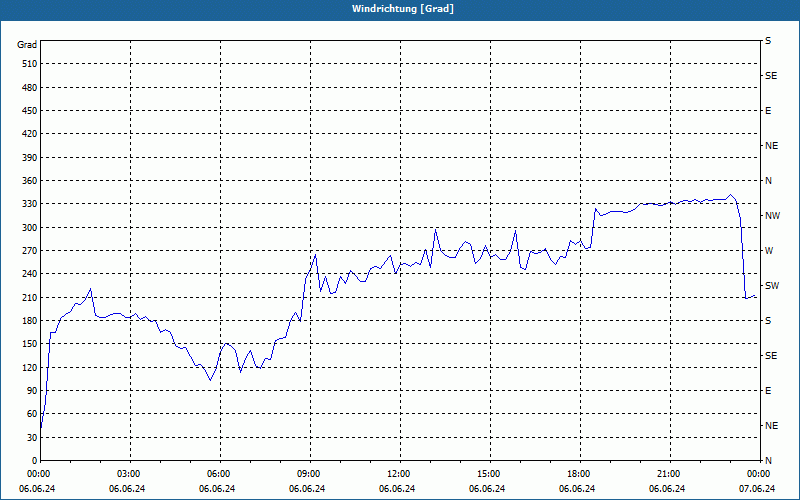Viewport: 800px width, 500px height.
Task: Click the 360 degree axis label
Action: (x=30, y=181)
